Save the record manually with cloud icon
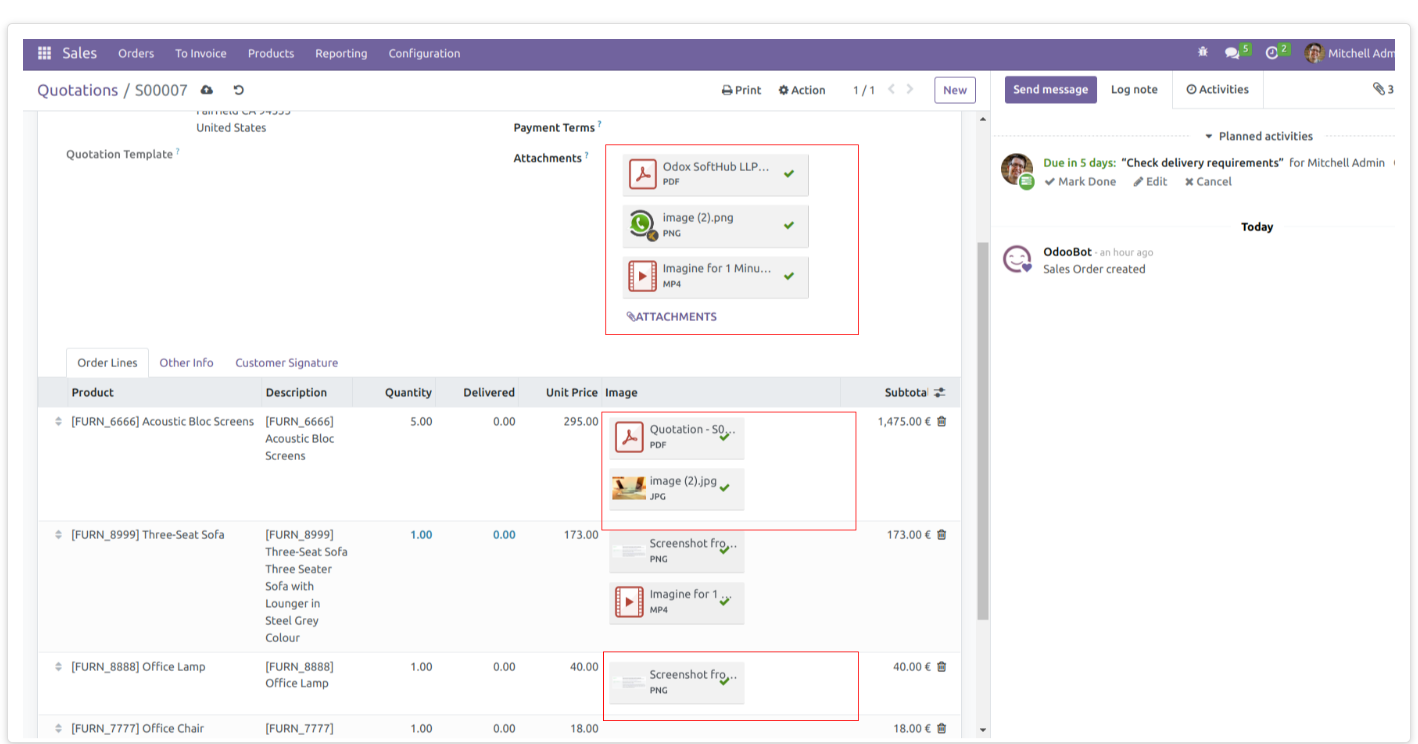The image size is (1418, 744). coord(207,90)
